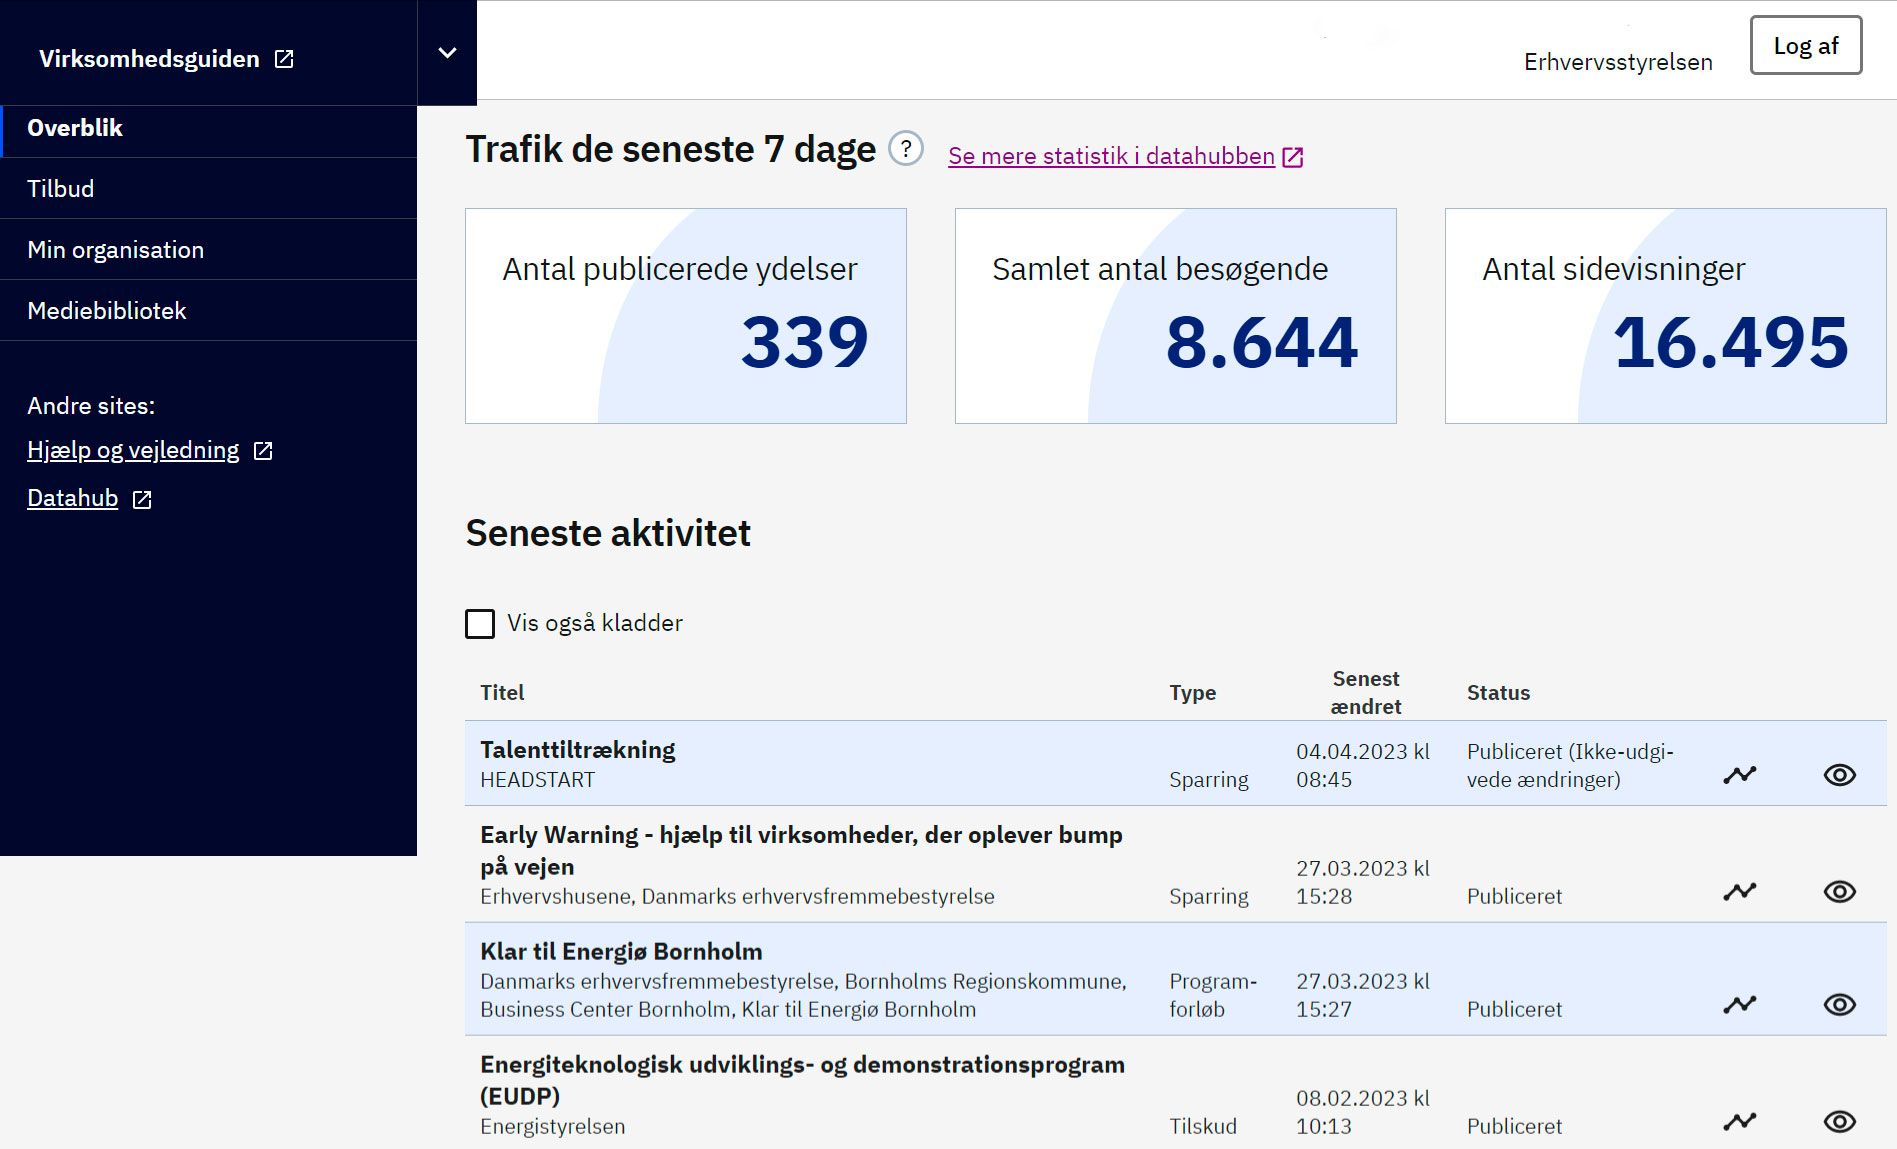The height and width of the screenshot is (1149, 1897).
Task: Open the Tilbud menu item
Action: 61,189
